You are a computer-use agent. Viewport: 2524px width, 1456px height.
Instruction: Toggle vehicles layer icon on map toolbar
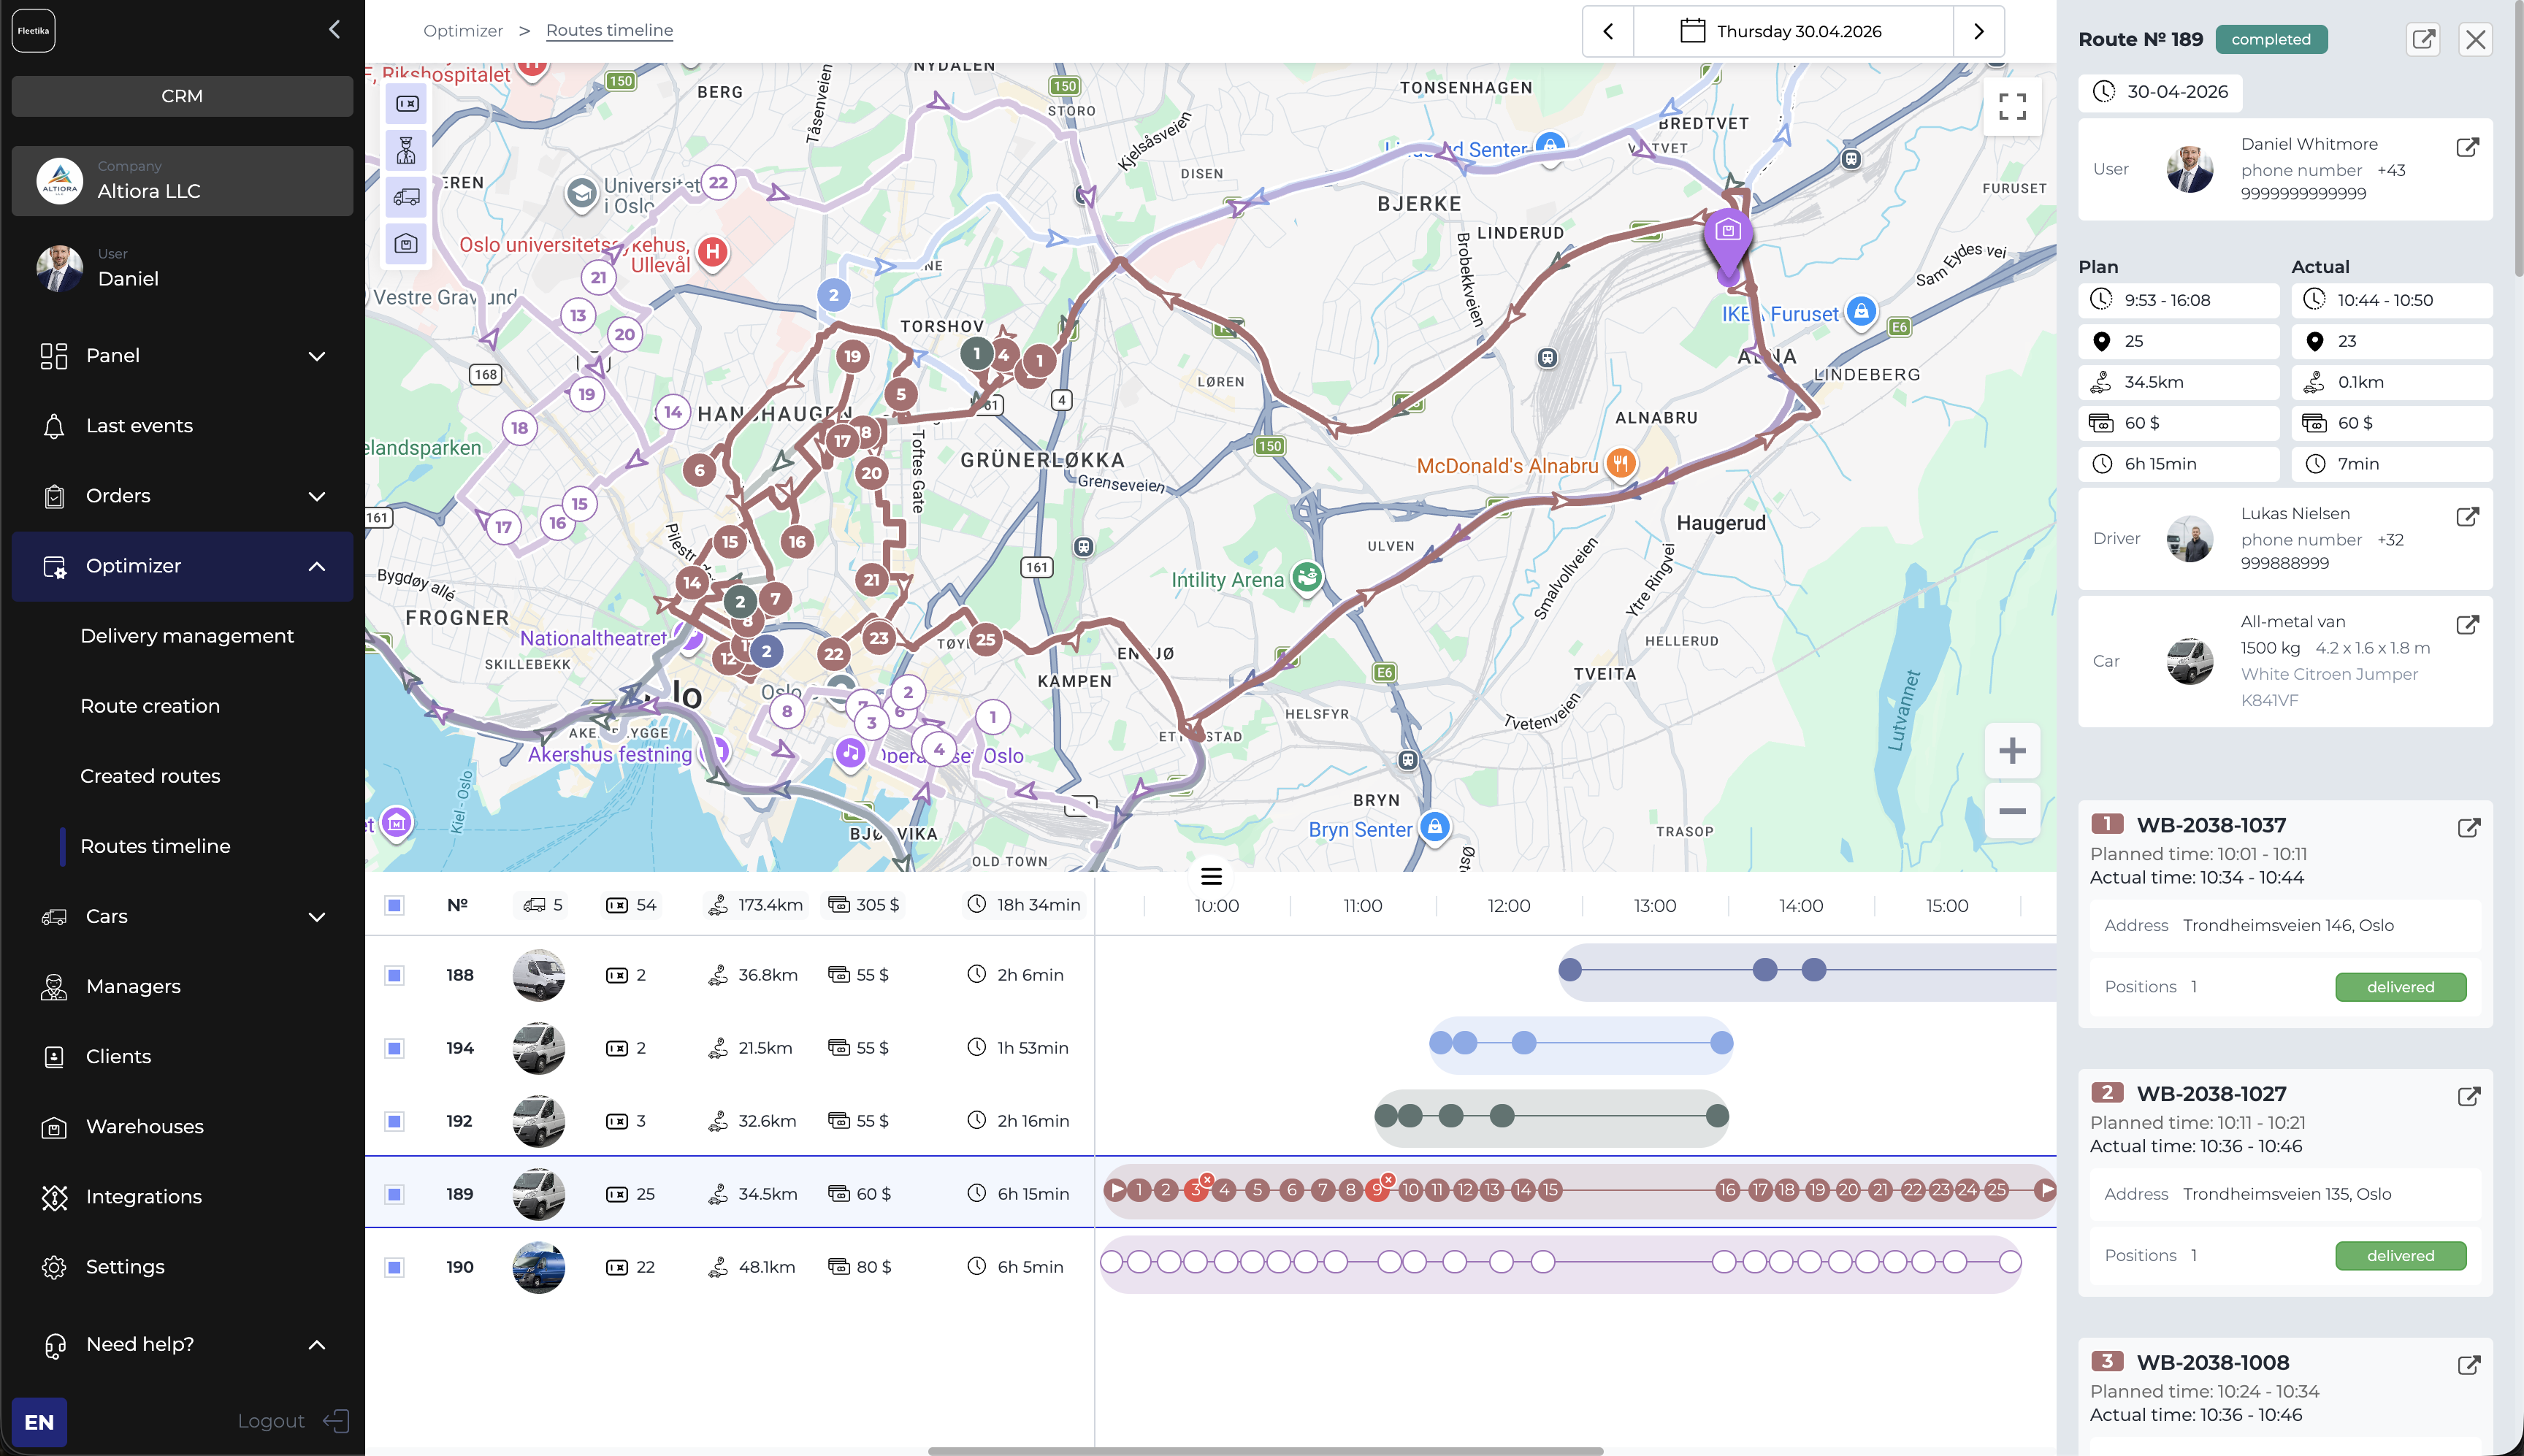click(407, 197)
